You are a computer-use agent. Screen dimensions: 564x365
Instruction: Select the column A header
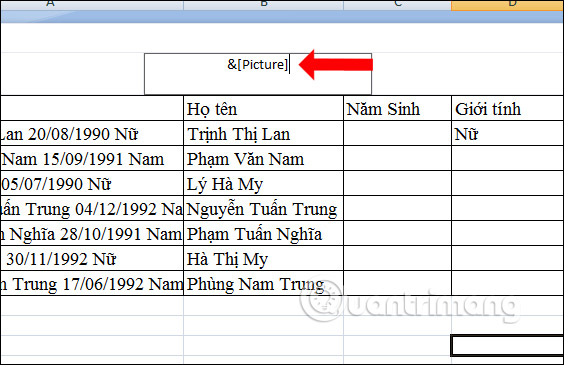point(92,5)
